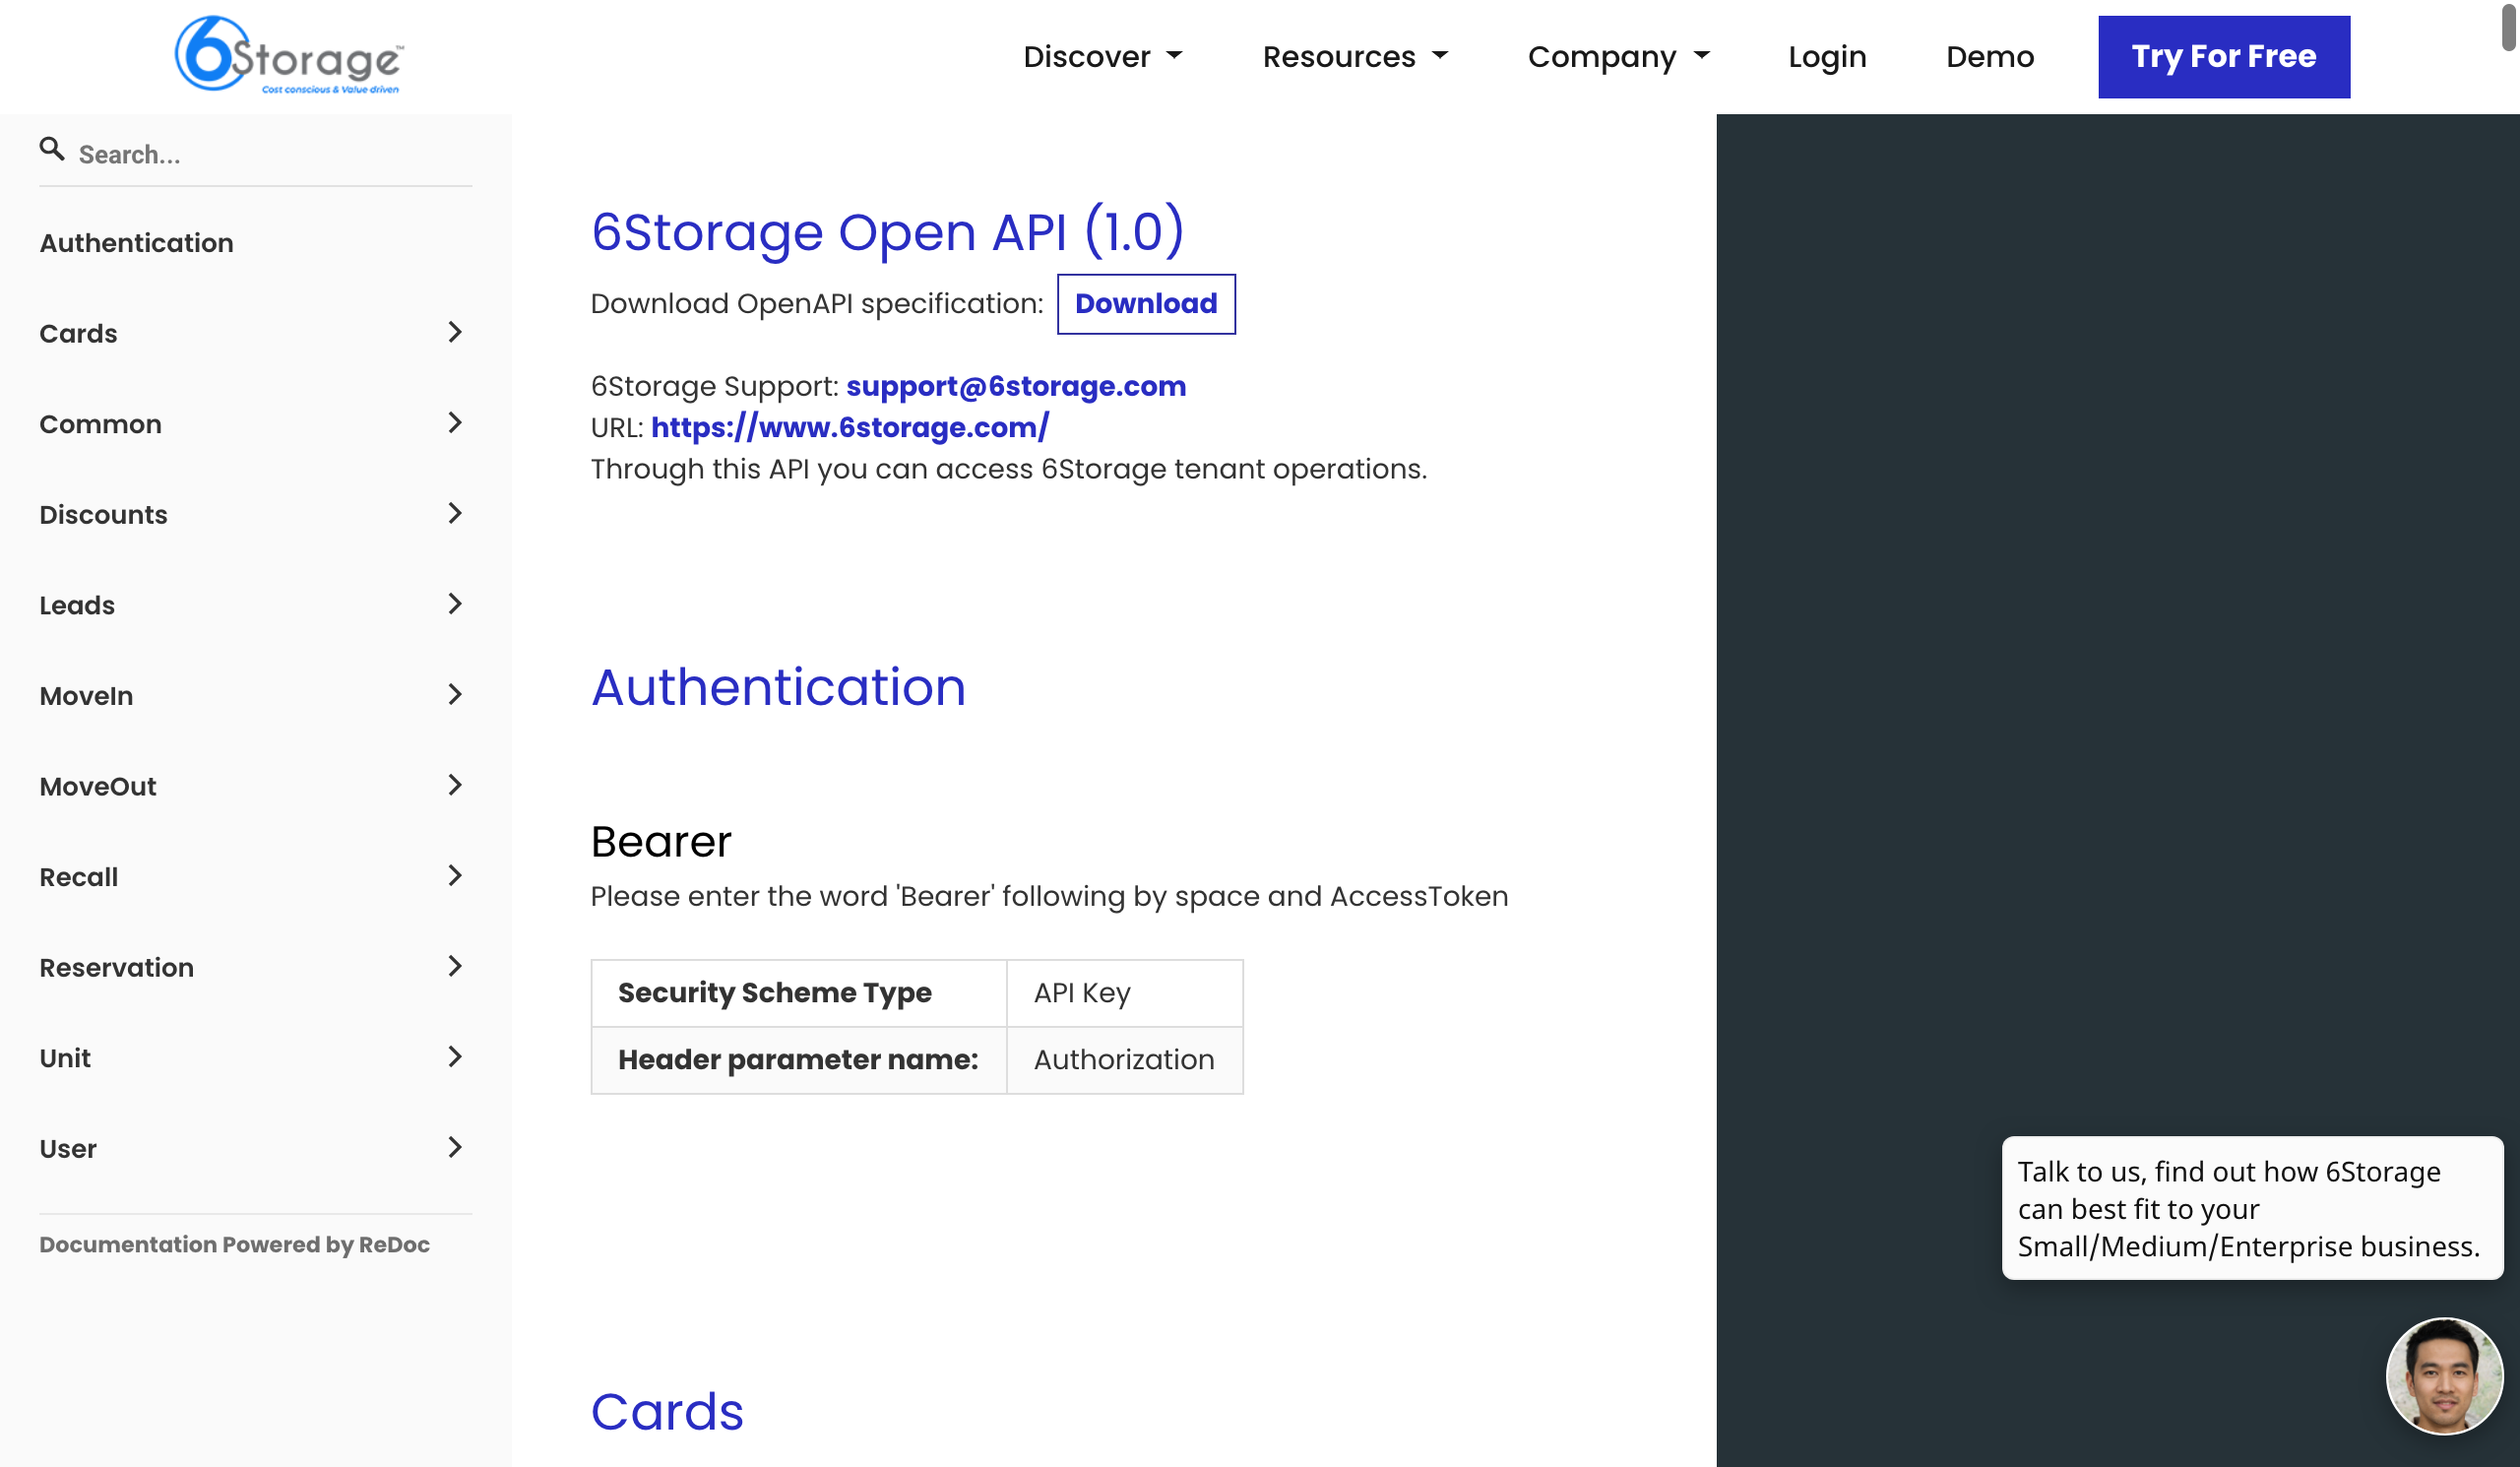Click the Authentication section heading
This screenshot has height=1467, width=2520.
[x=778, y=687]
